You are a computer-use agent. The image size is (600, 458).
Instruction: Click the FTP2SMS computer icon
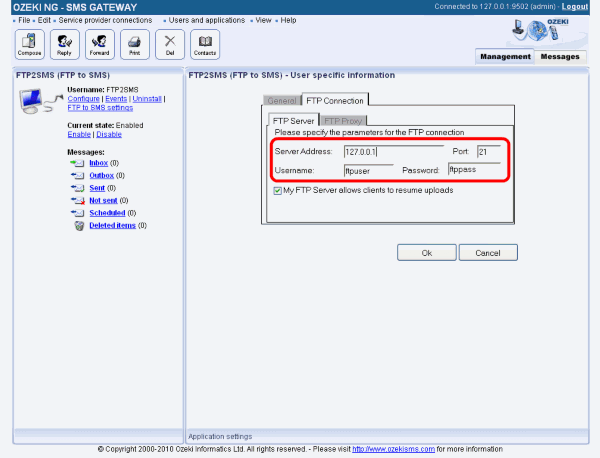[x=40, y=101]
